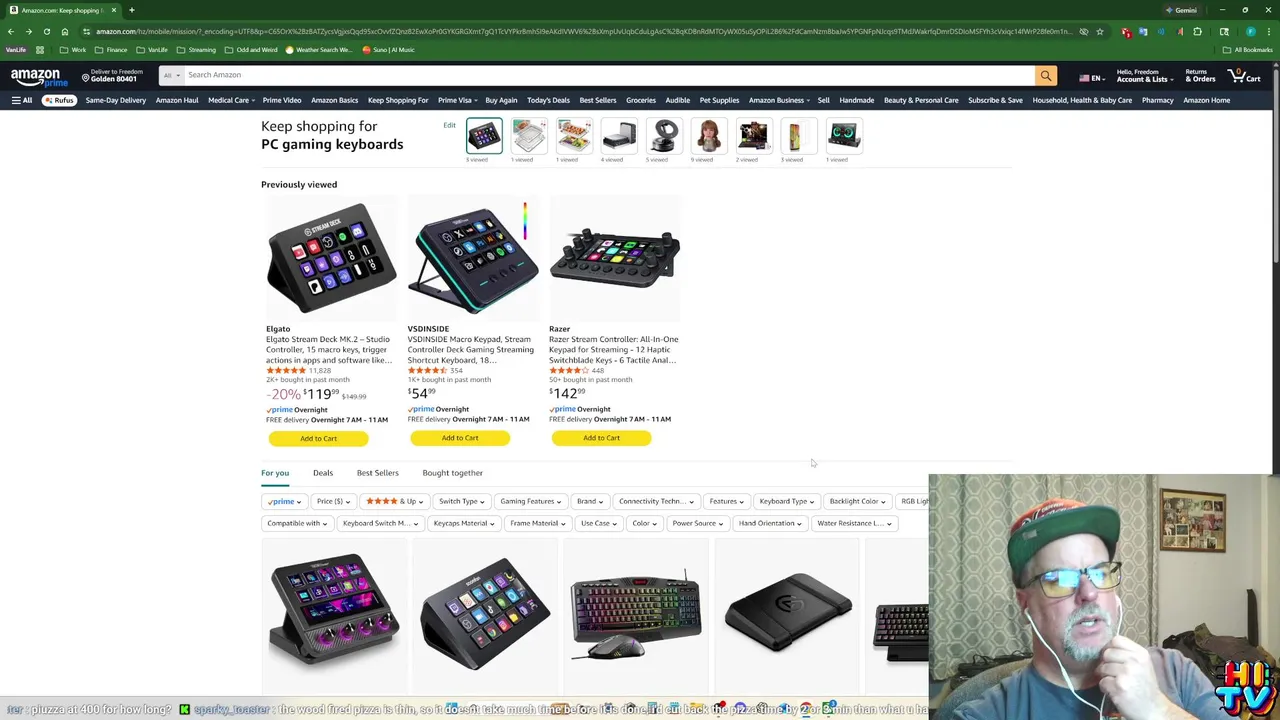Image resolution: width=1280 pixels, height=720 pixels.
Task: Open the Backlight Color filter dropdown
Action: pos(857,501)
